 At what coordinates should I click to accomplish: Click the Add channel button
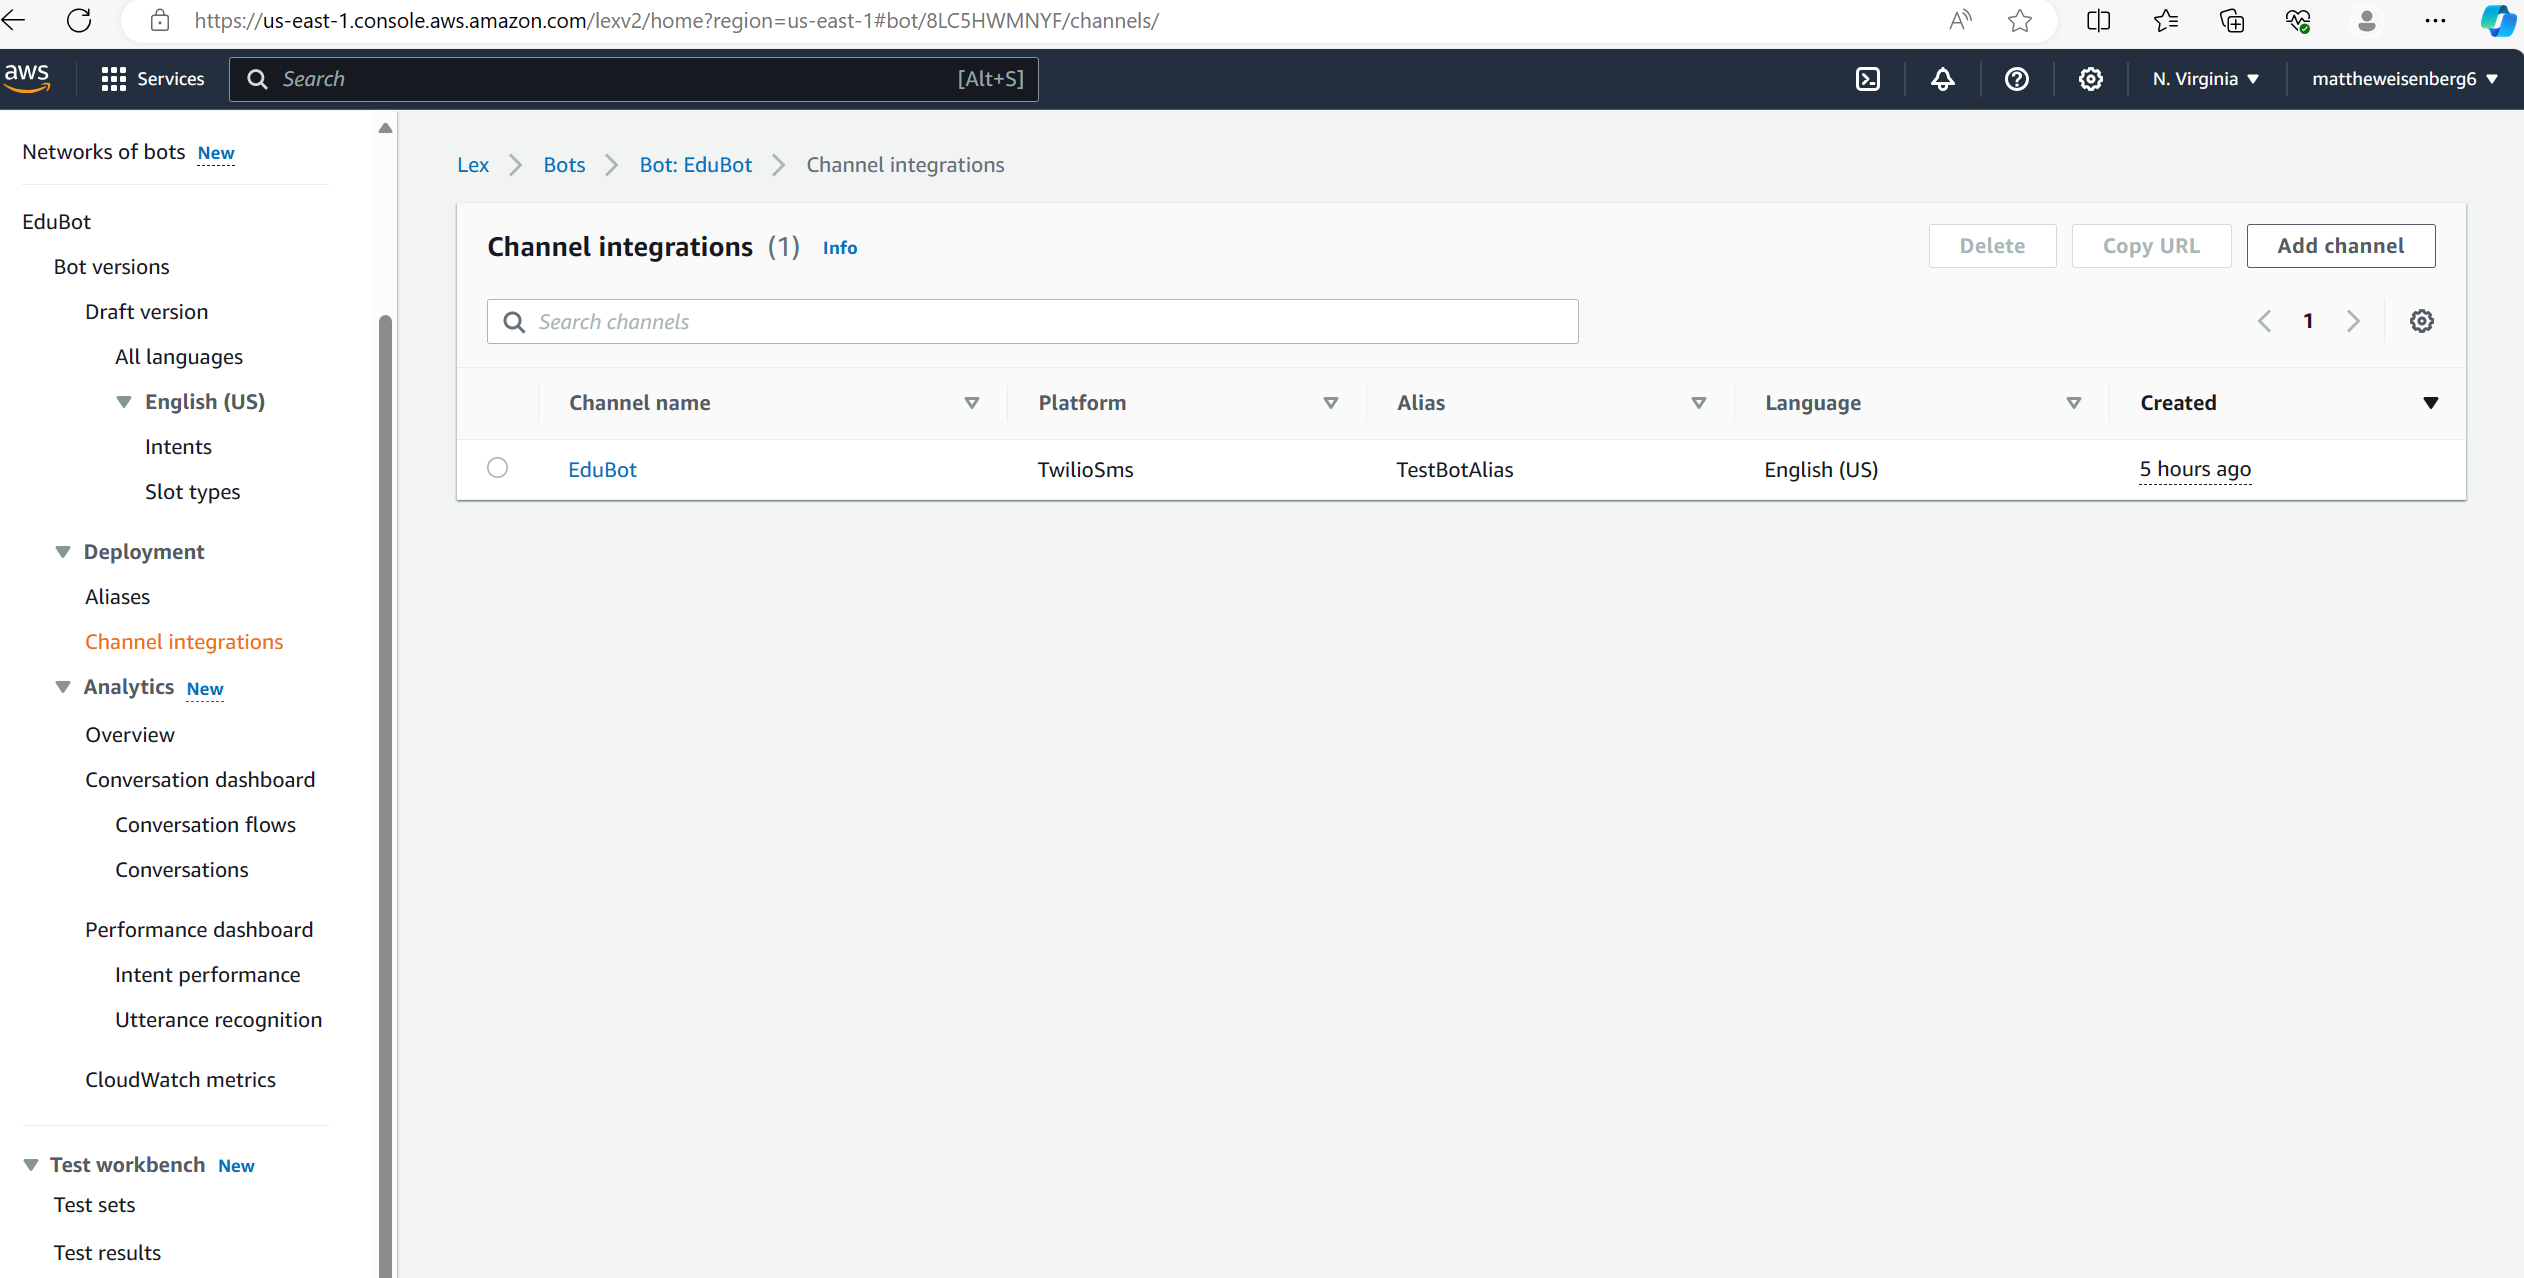click(2340, 246)
